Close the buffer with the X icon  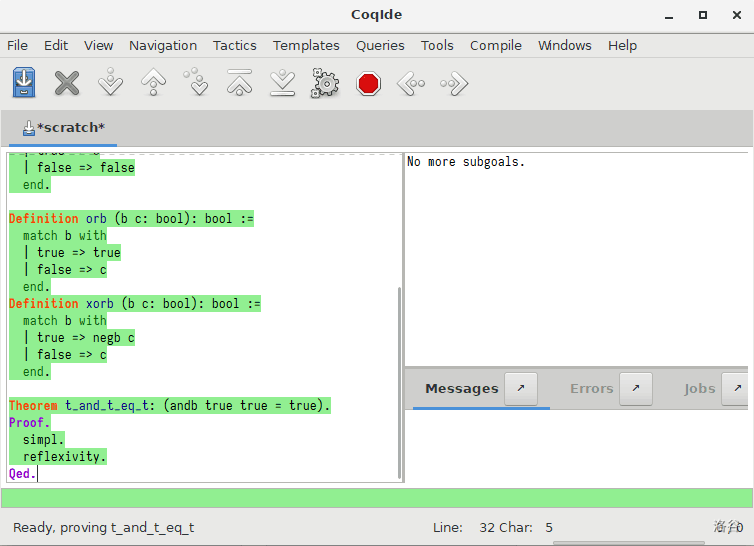pos(67,83)
